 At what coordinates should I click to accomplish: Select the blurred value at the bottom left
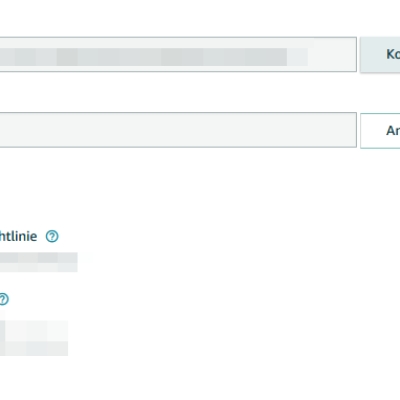pos(34,338)
